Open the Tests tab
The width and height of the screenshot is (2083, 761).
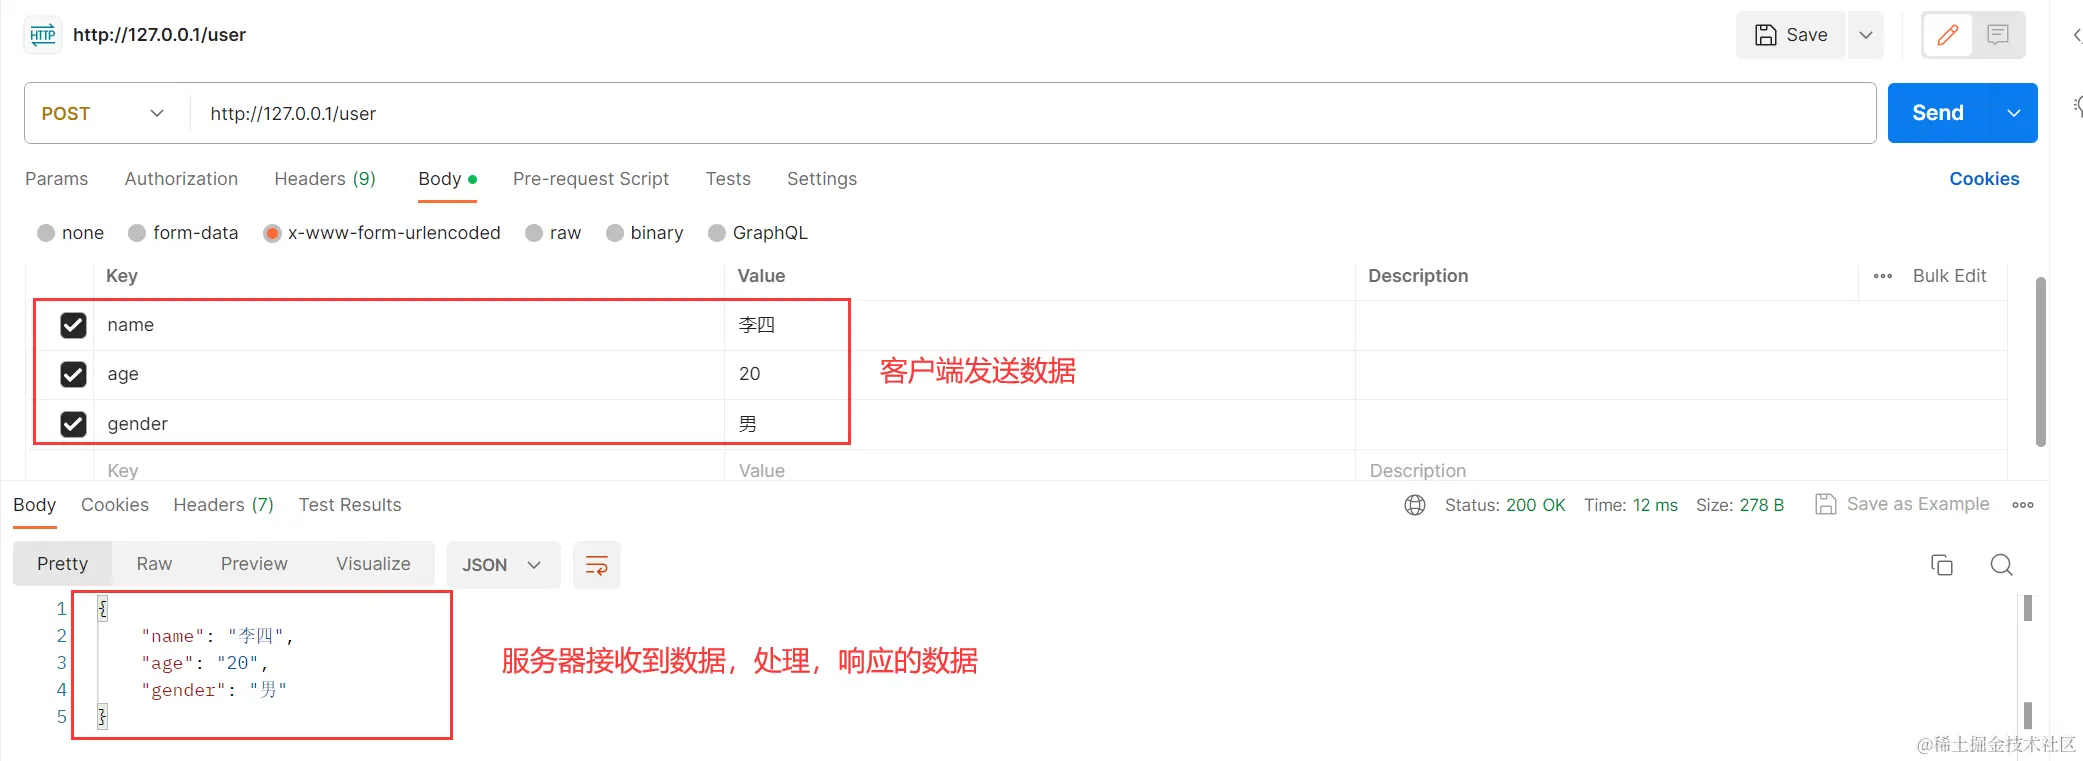coord(728,179)
